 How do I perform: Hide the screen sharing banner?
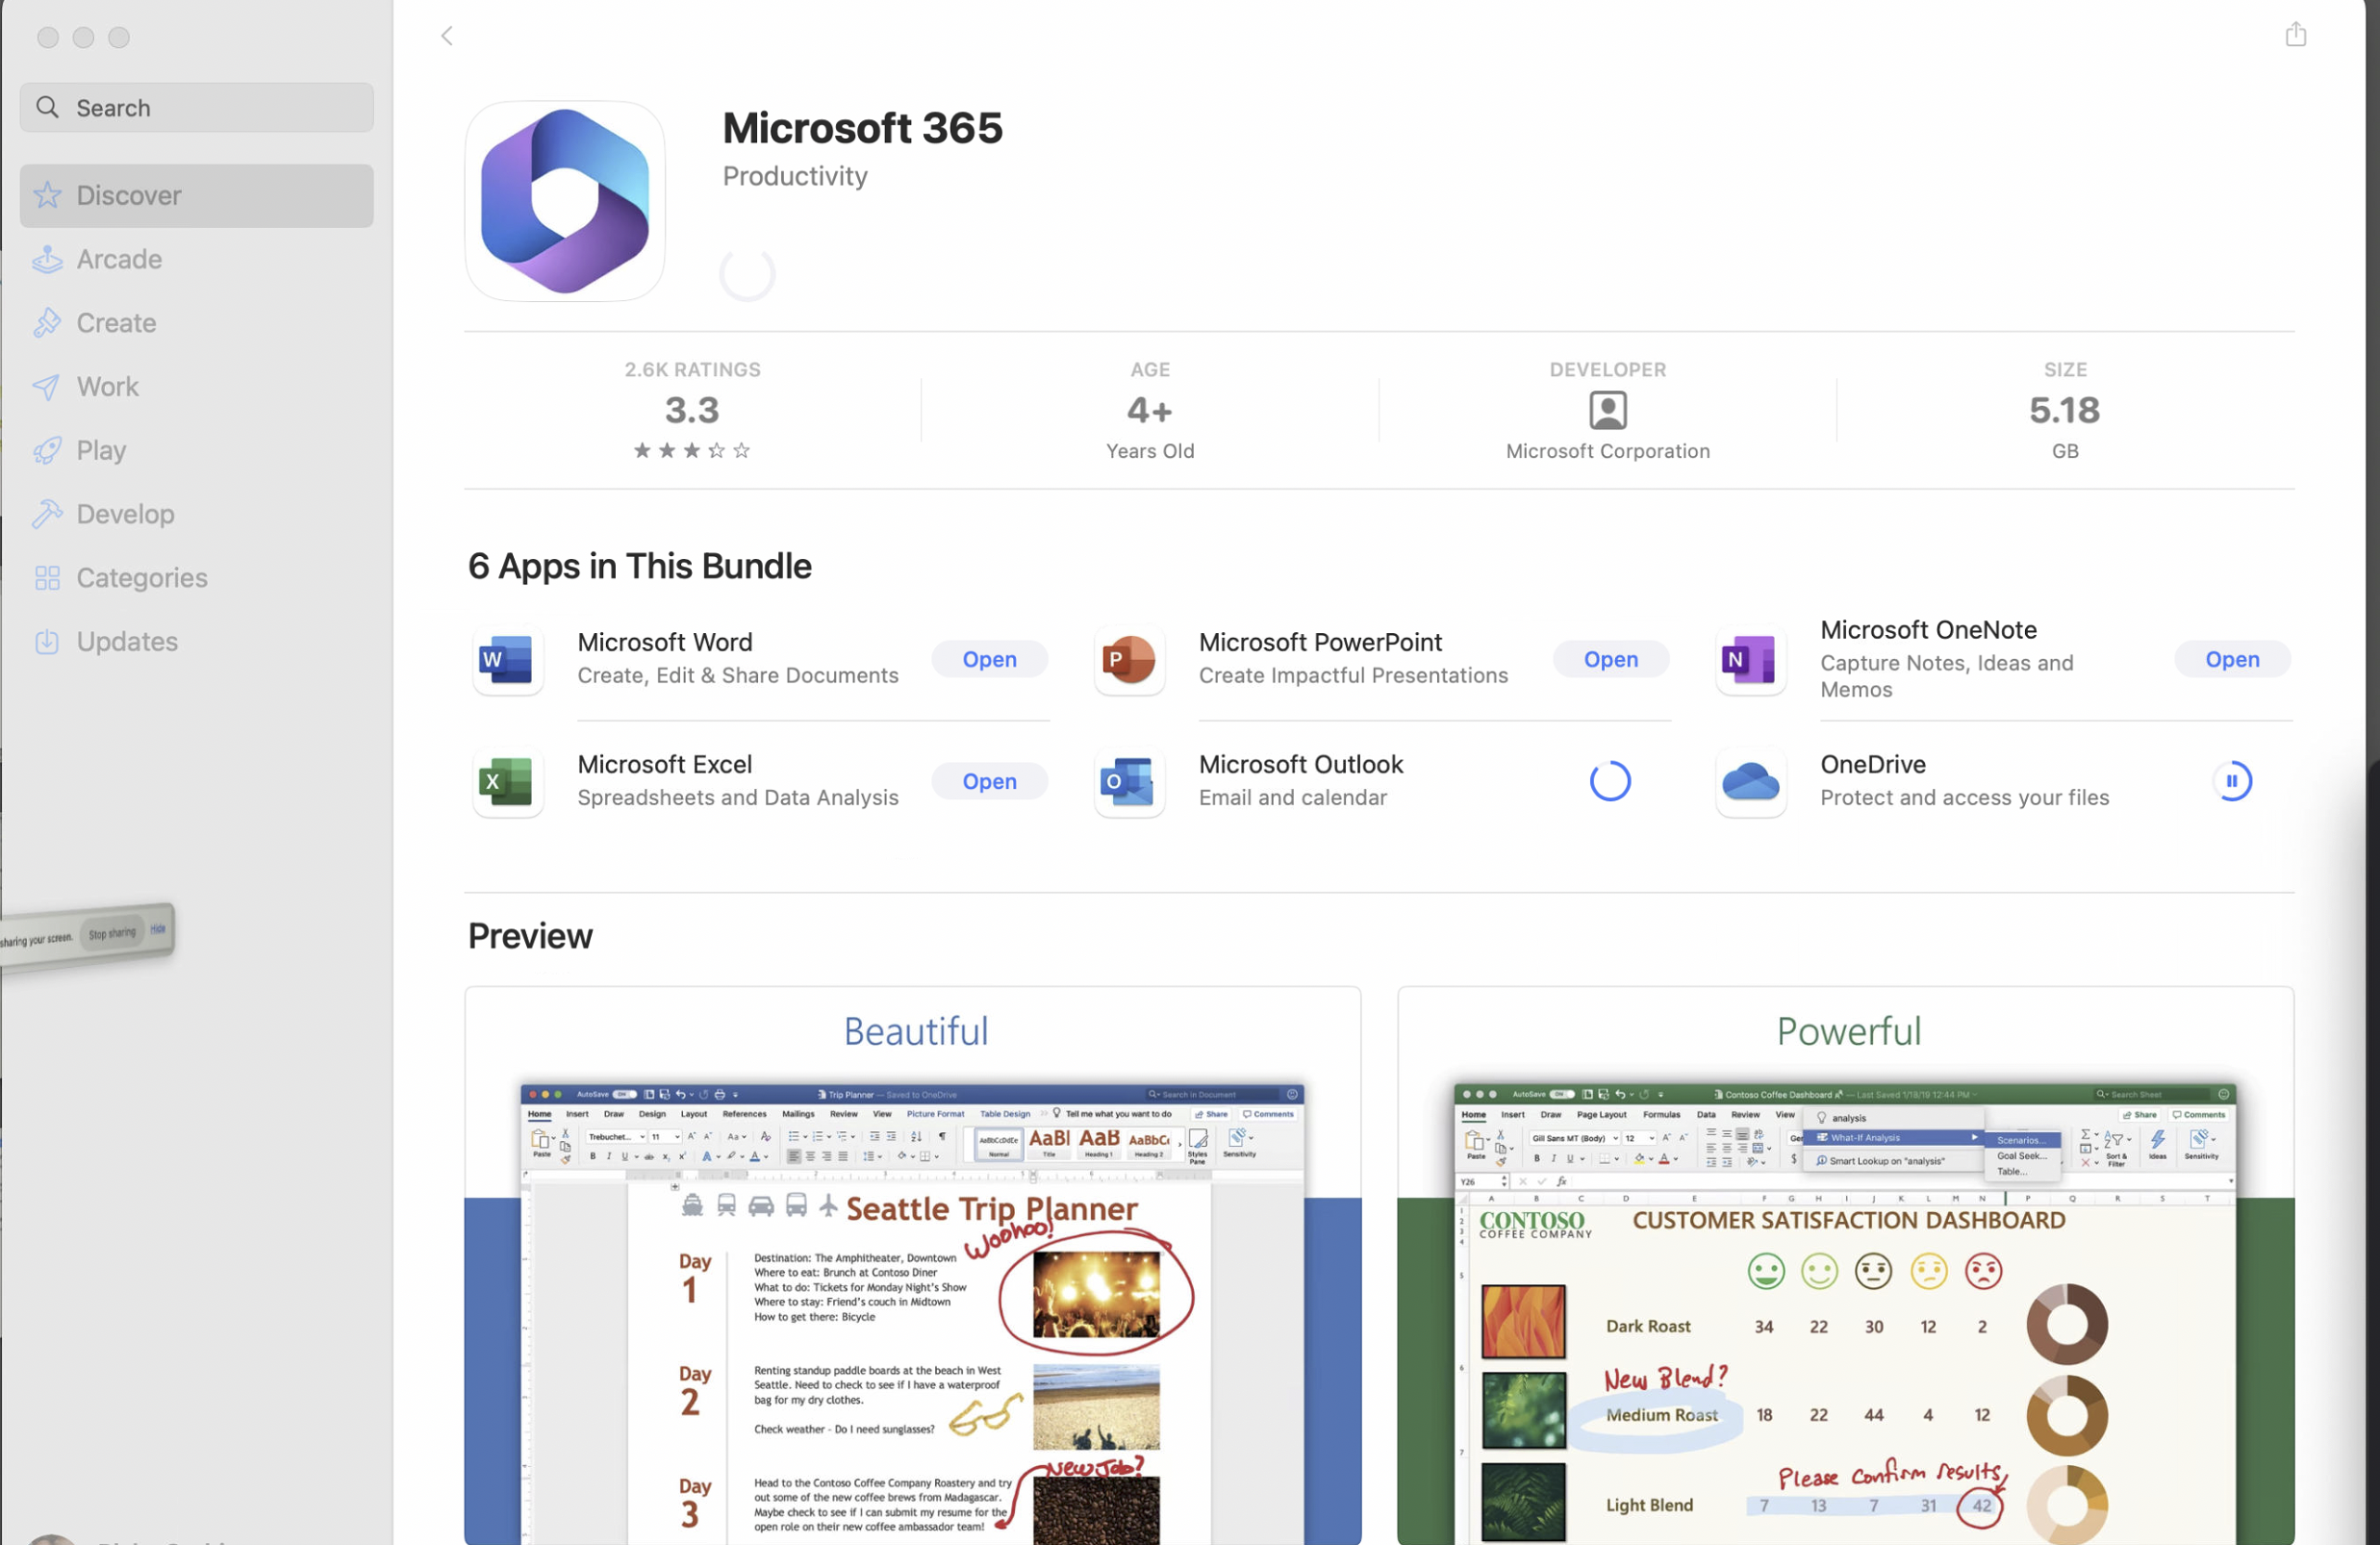158,929
